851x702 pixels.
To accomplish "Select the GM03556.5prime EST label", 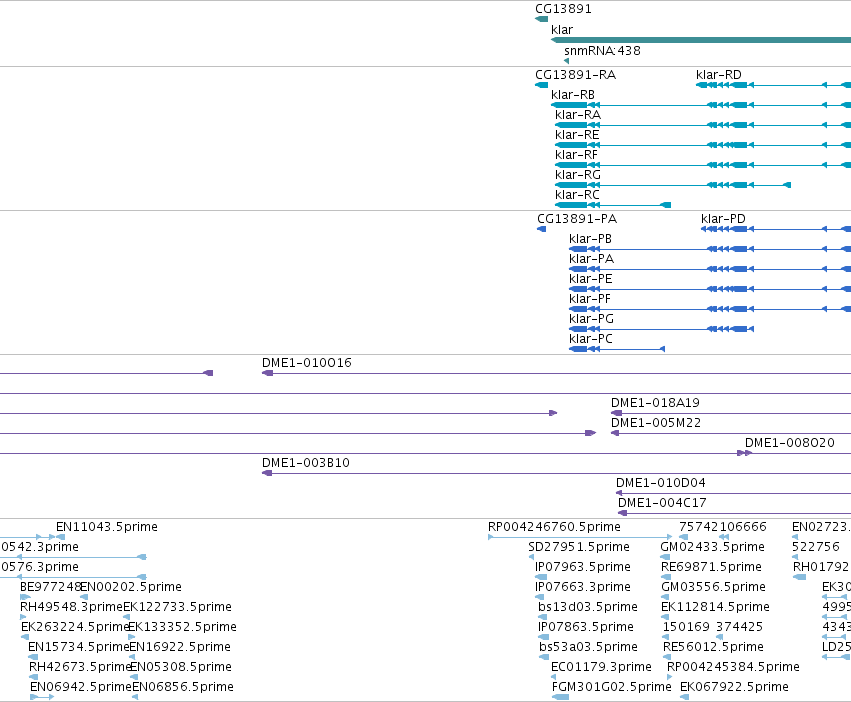I will [714, 587].
